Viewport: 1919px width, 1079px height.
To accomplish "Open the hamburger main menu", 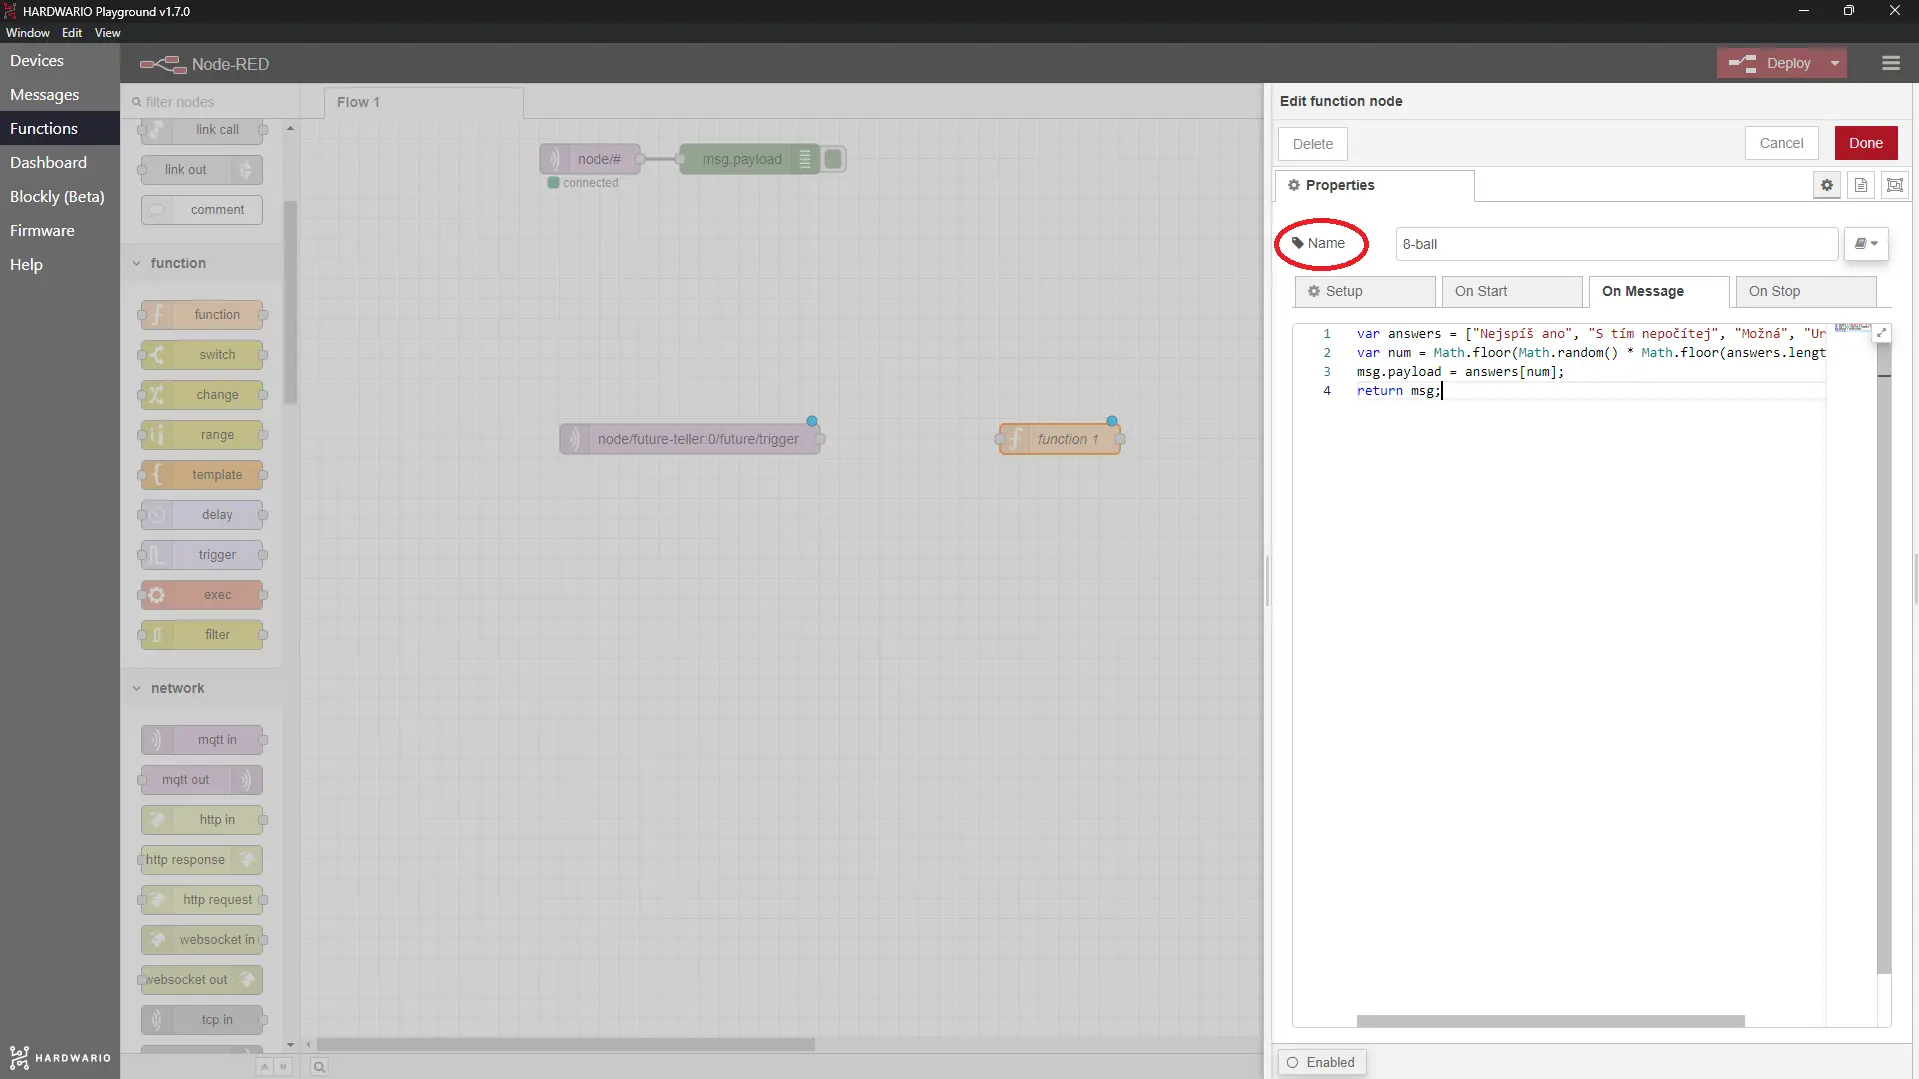I will point(1890,63).
